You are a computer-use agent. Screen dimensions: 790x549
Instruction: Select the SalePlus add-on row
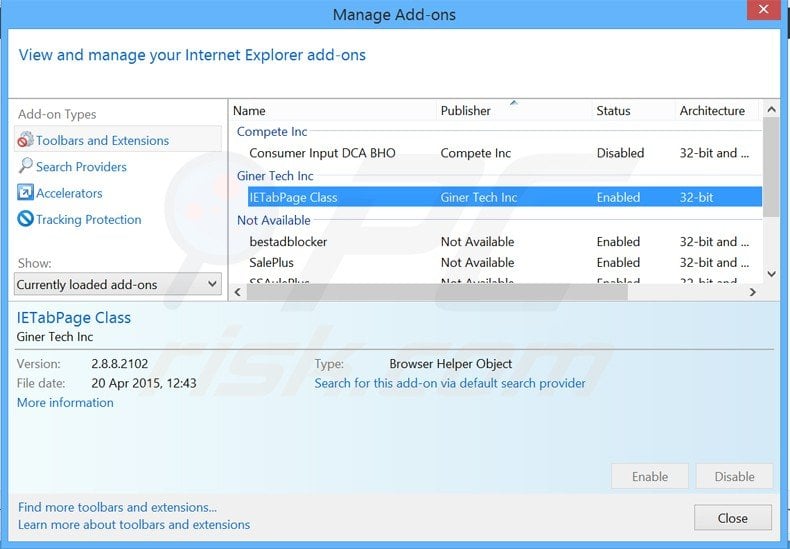pyautogui.click(x=504, y=262)
